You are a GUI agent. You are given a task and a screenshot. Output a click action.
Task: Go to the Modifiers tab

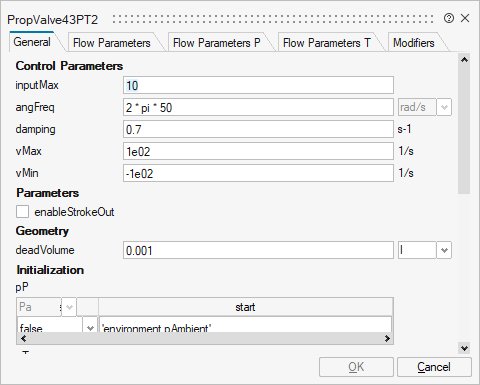tap(414, 43)
